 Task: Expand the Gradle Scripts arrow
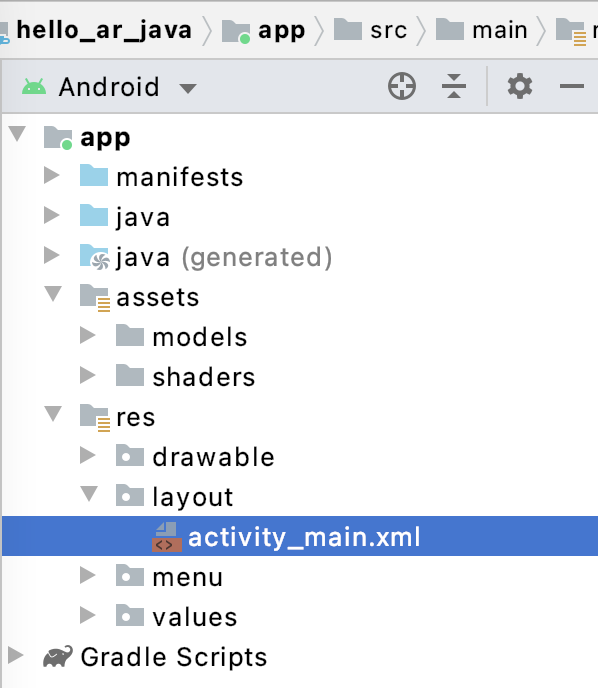click(x=16, y=656)
